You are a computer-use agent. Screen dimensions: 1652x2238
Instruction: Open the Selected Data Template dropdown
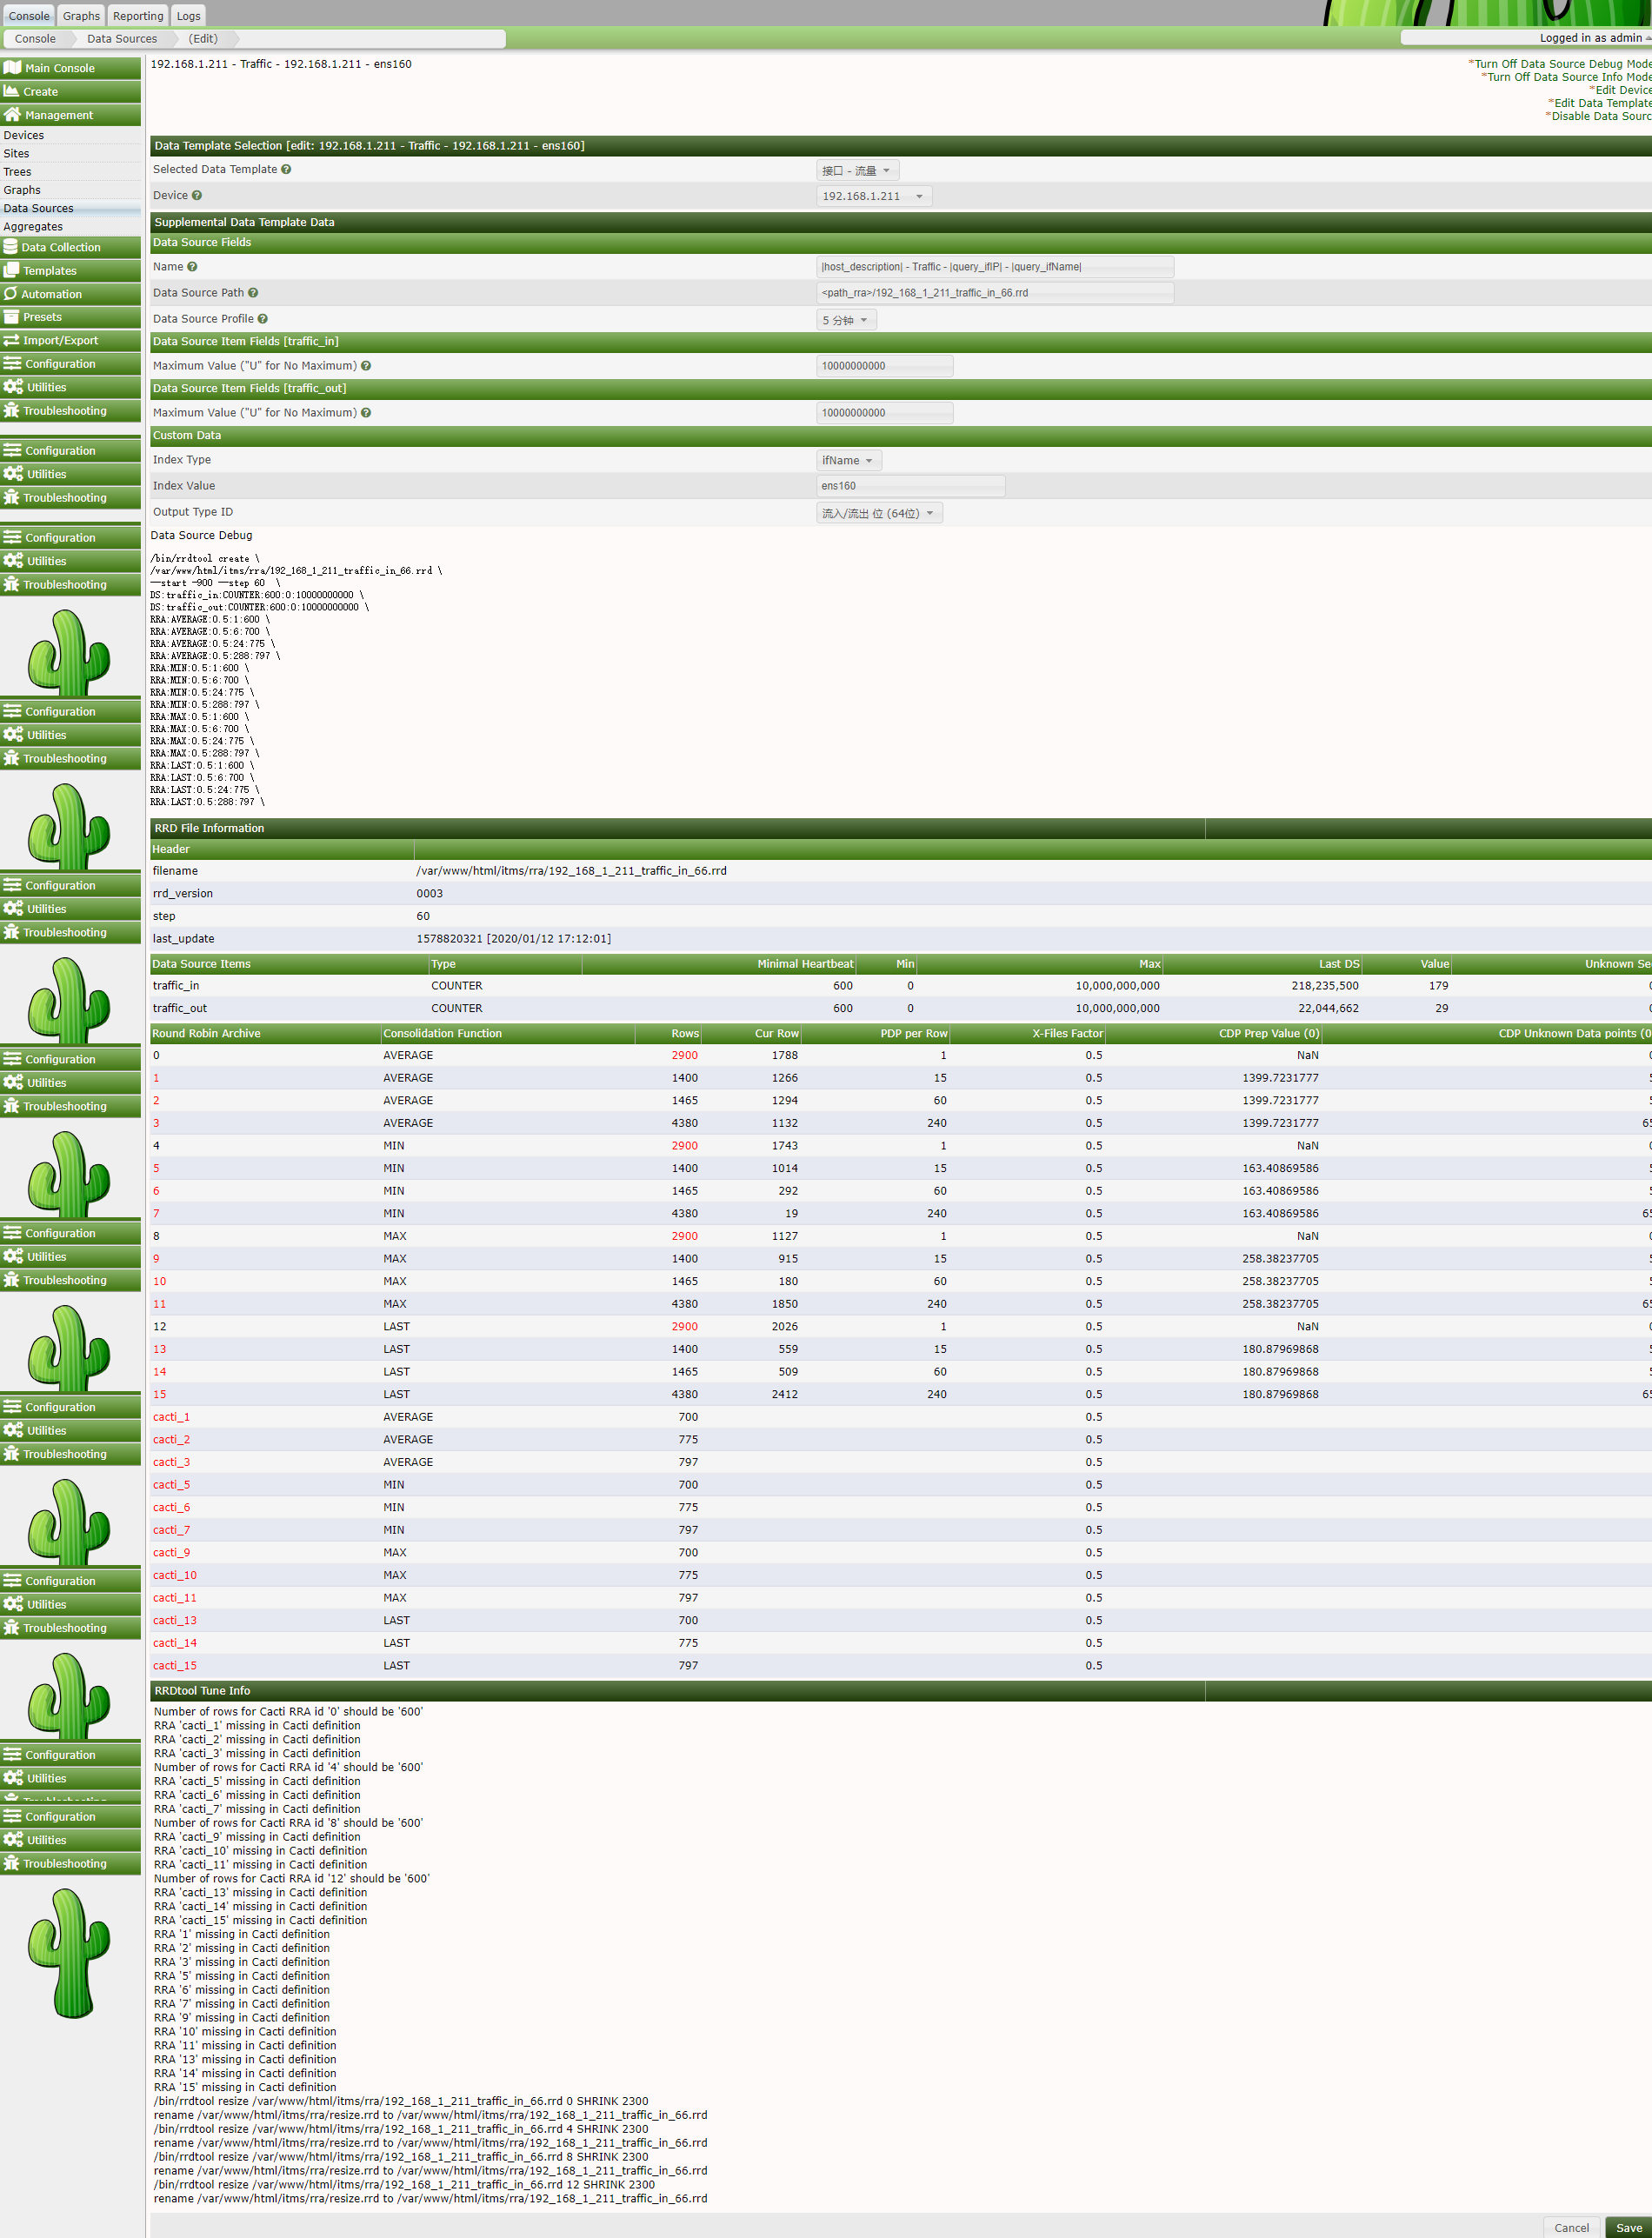click(x=857, y=170)
